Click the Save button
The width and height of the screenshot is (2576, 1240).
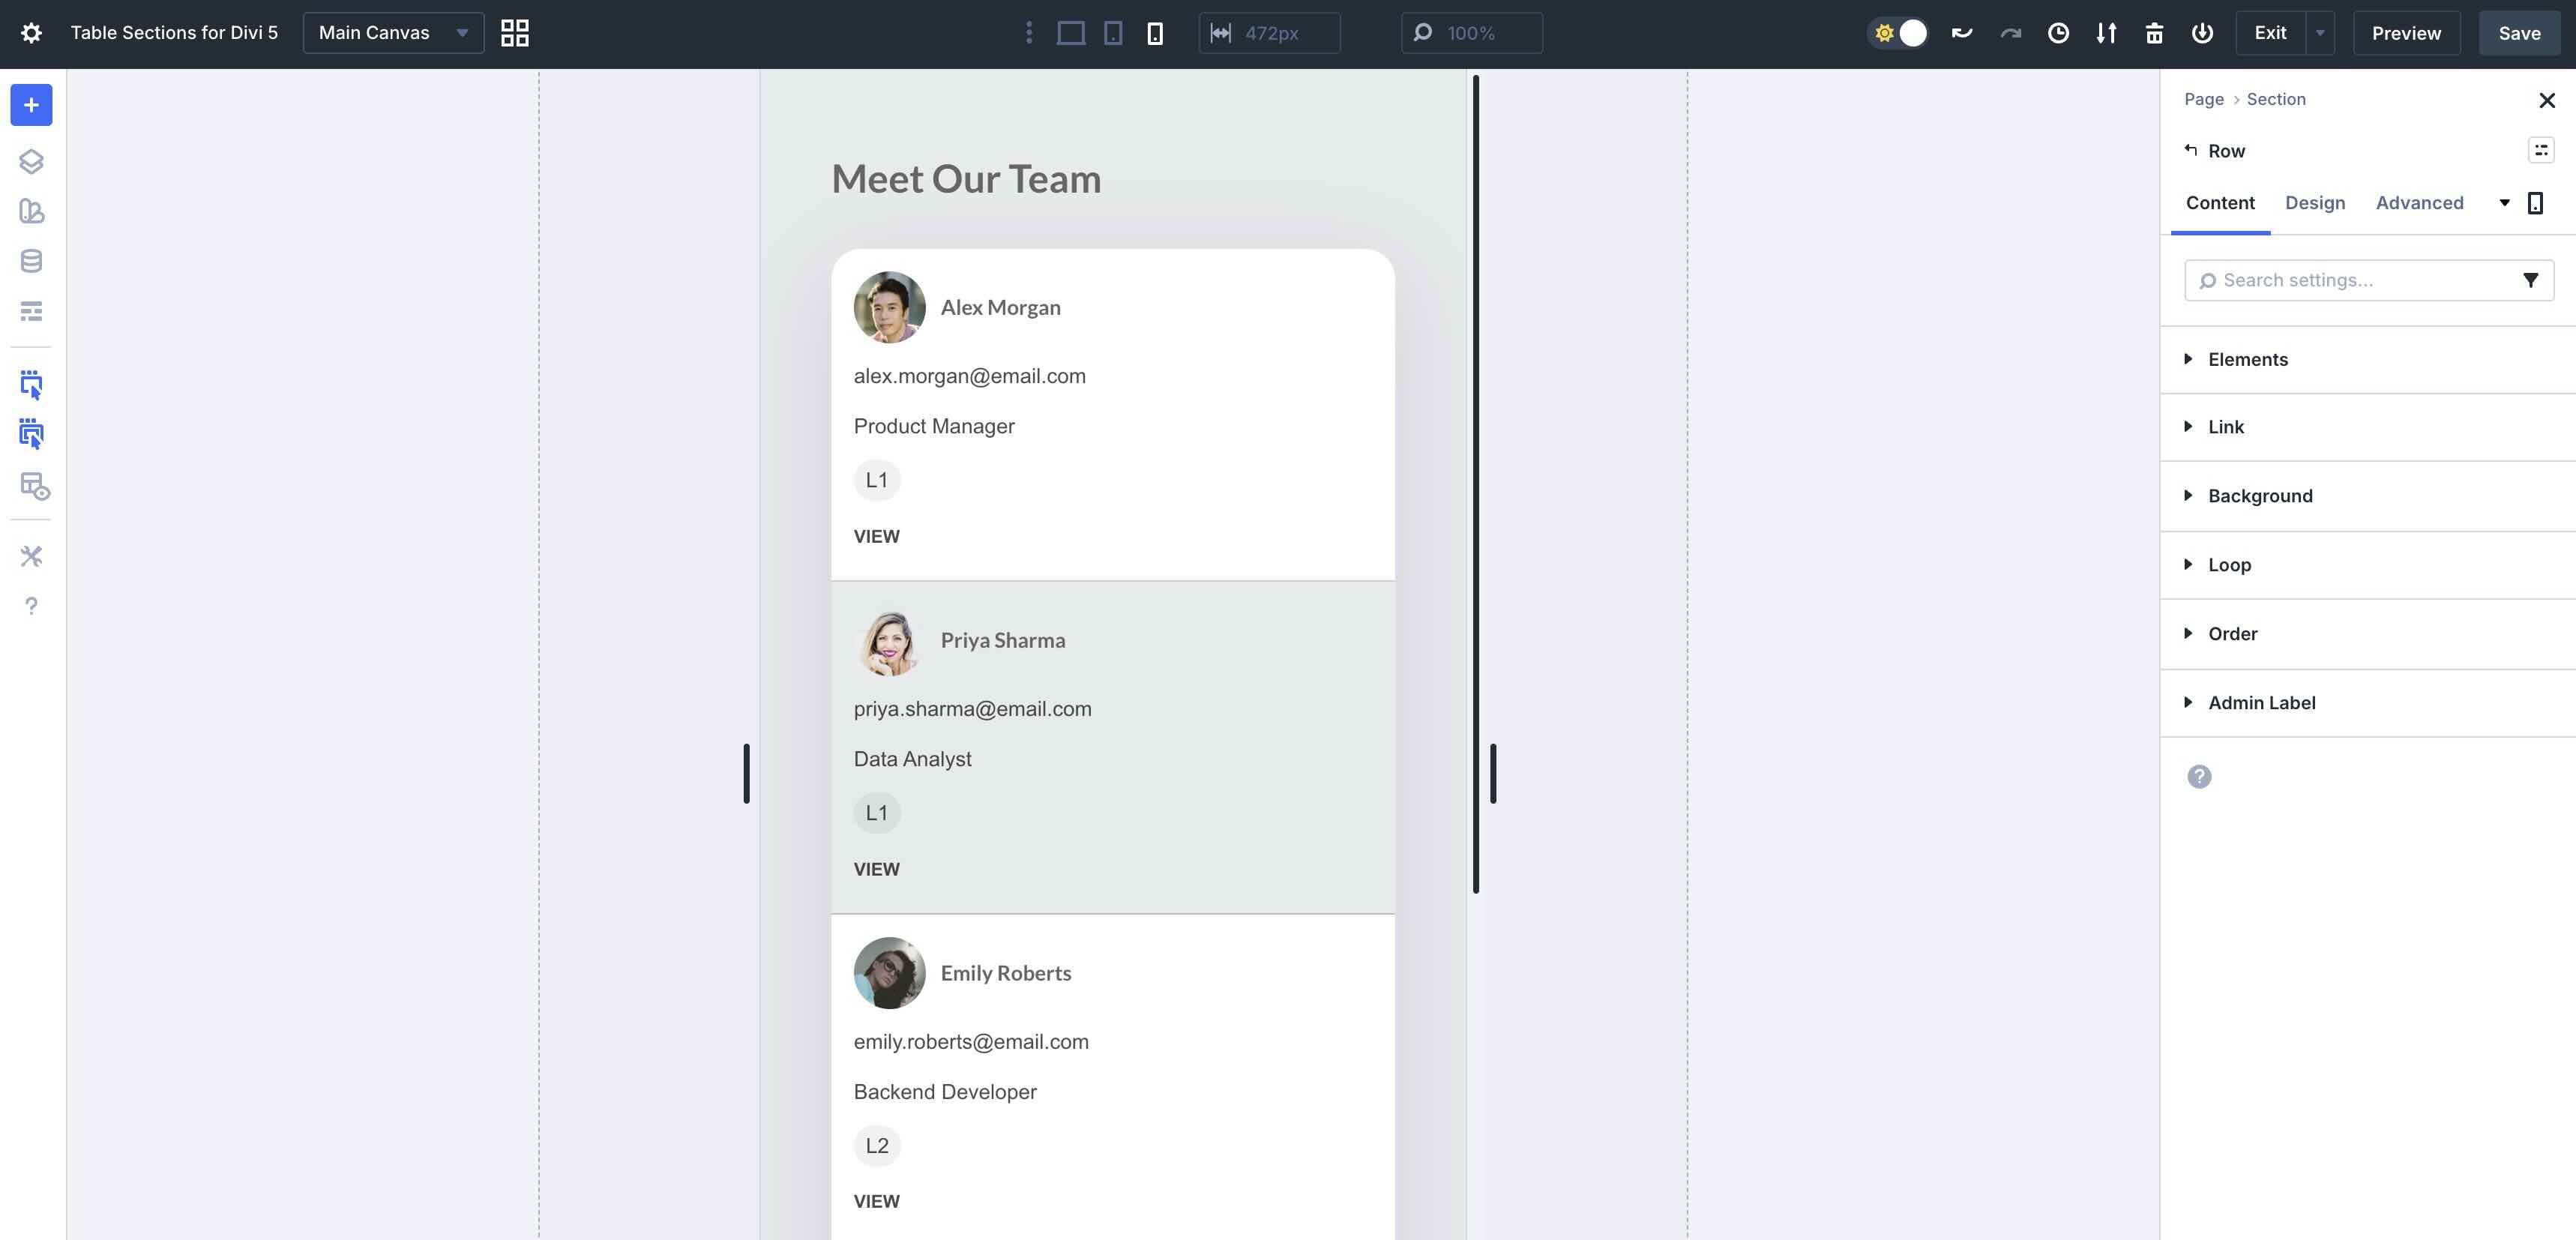coord(2518,33)
